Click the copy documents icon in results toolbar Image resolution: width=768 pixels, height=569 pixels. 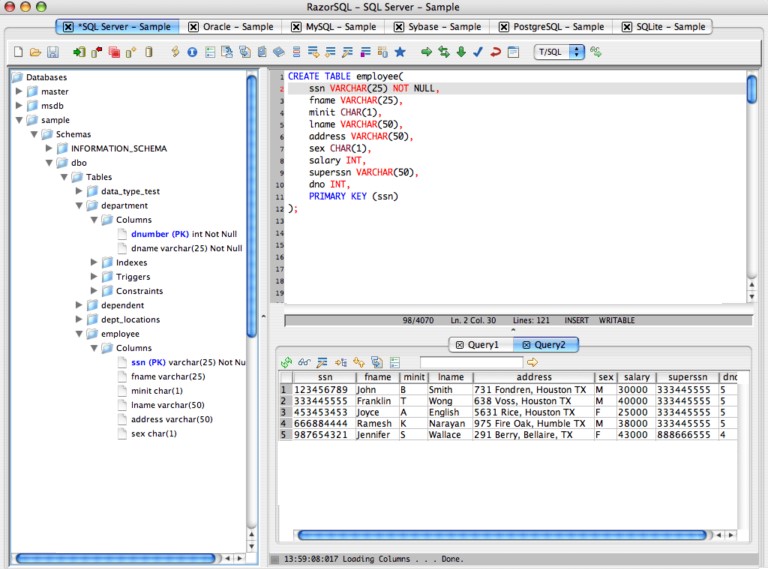pos(377,362)
